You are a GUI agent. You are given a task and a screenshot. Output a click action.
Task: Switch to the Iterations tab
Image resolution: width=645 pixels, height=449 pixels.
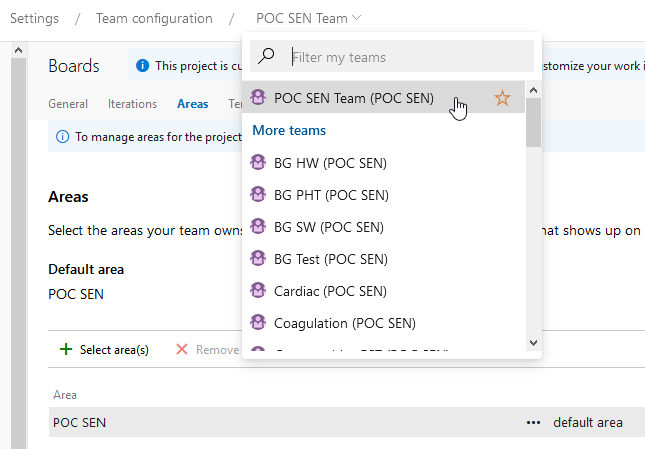(132, 104)
